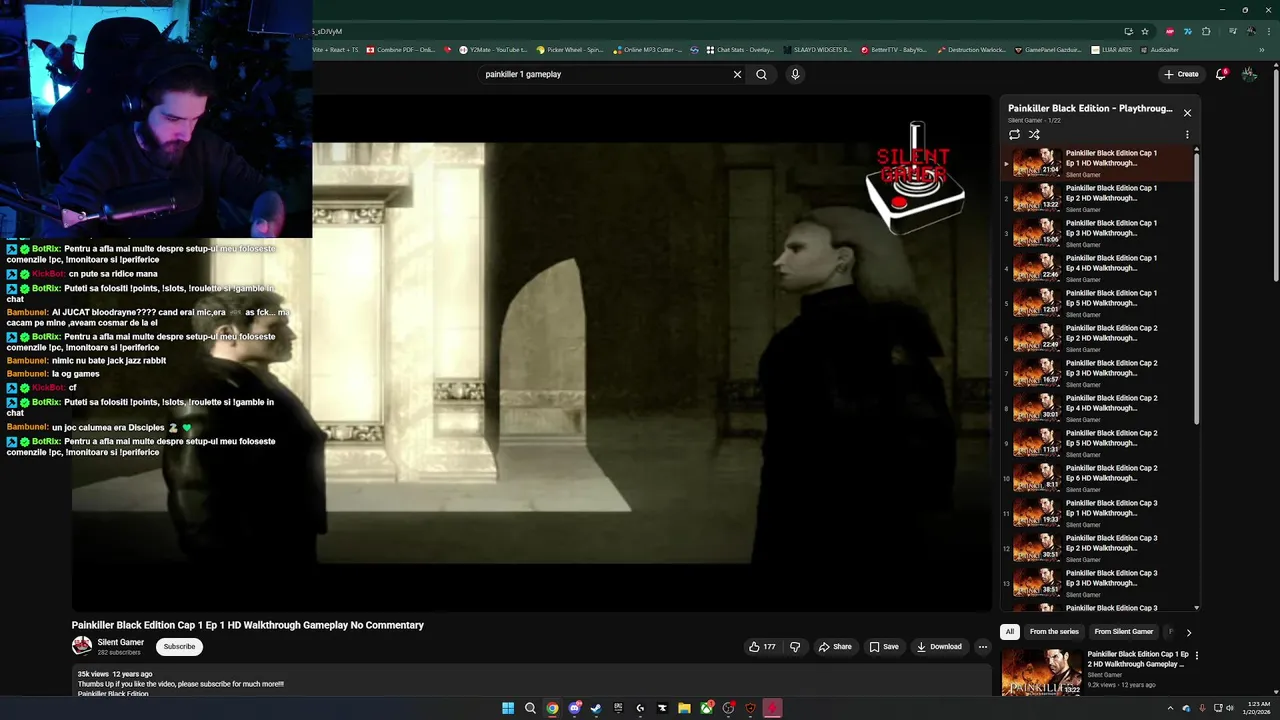Open 'Y2Mate - YouTube' bookmark
Image resolution: width=1280 pixels, height=720 pixels.
click(x=494, y=49)
